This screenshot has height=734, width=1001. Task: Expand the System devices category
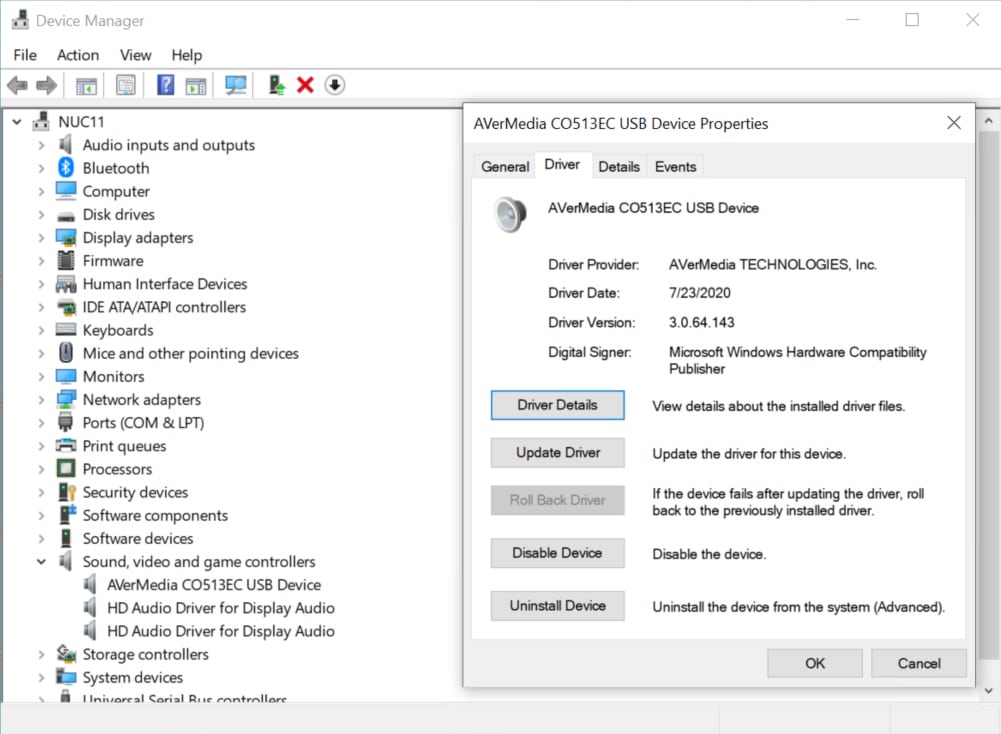coord(41,677)
